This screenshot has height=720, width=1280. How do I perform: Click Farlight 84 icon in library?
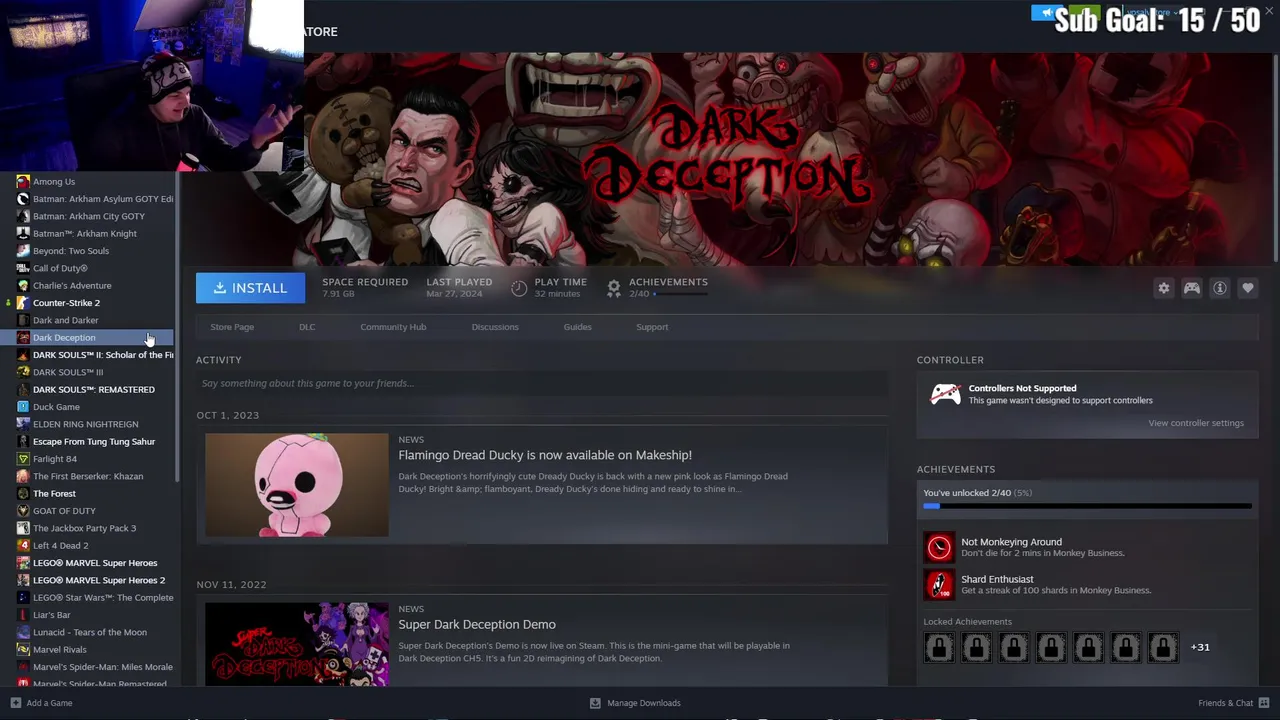[23, 459]
